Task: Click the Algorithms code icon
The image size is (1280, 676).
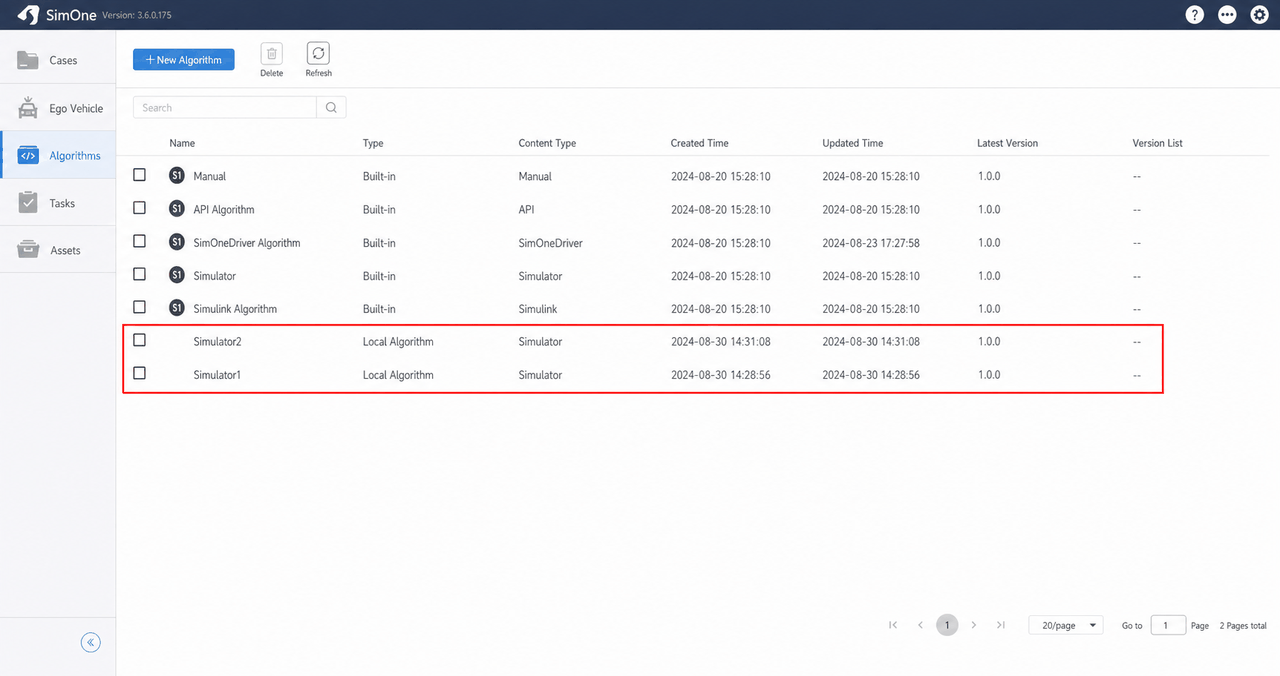Action: (28, 156)
